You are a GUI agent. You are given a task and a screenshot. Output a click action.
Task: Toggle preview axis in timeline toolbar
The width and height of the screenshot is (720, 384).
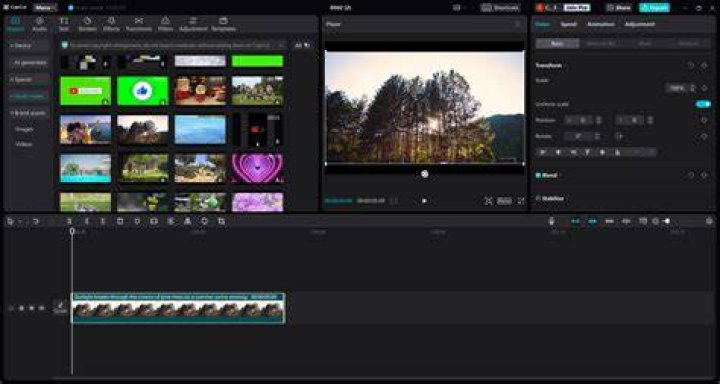coord(626,221)
